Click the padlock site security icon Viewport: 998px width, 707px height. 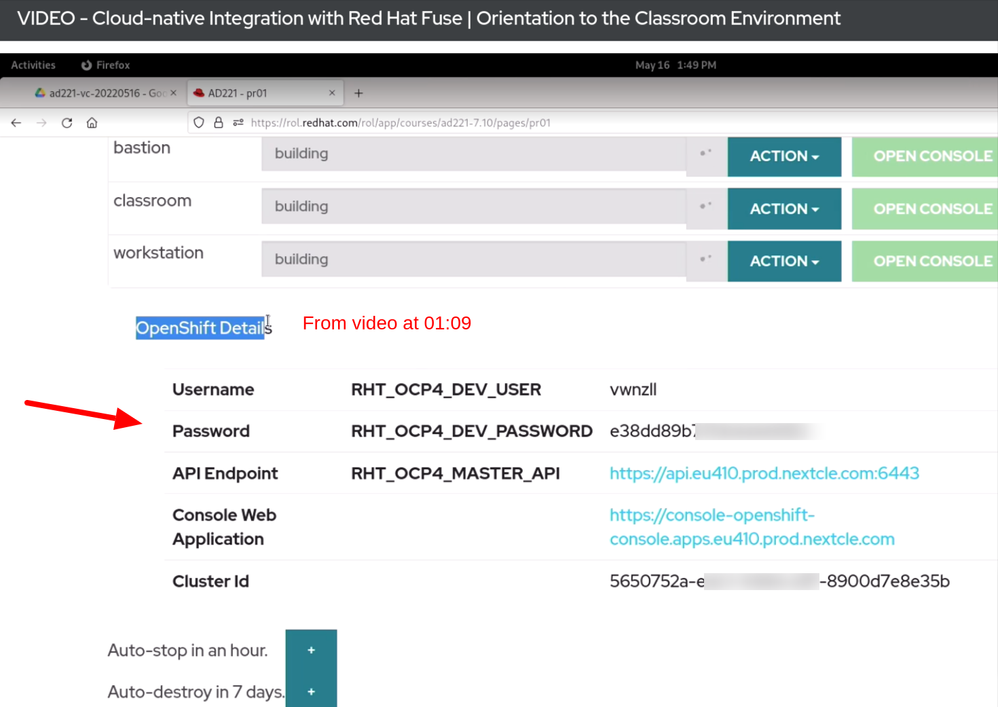218,123
